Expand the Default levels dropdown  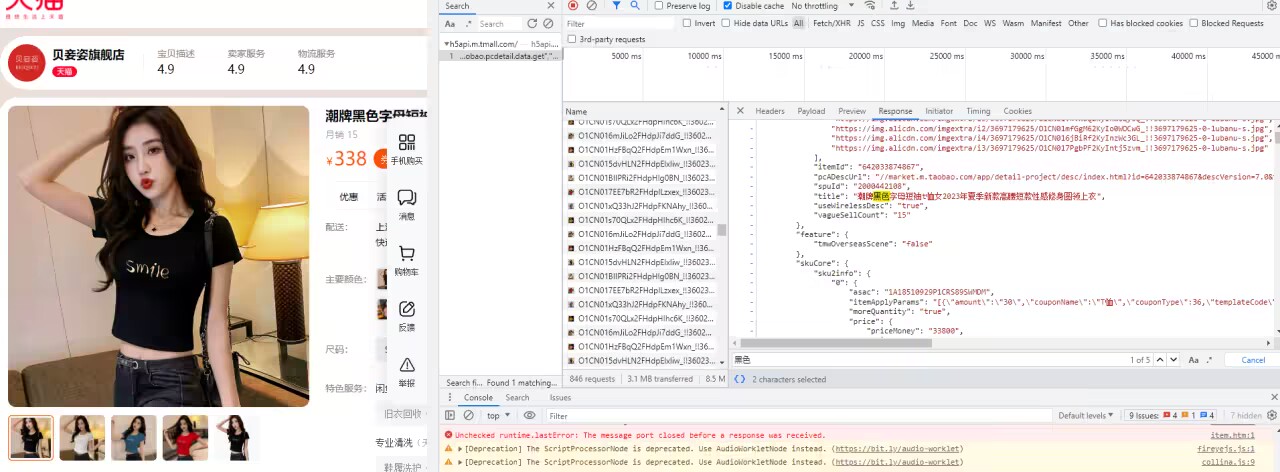[1084, 415]
